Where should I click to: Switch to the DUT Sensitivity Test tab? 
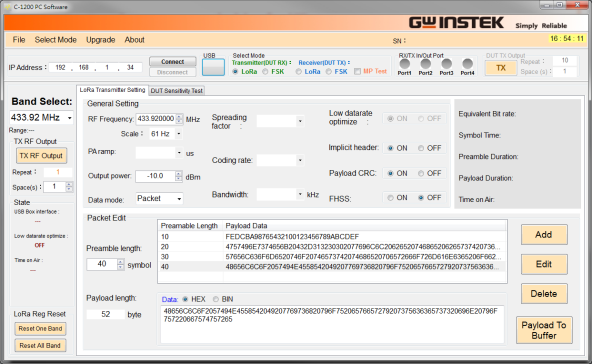tap(177, 91)
